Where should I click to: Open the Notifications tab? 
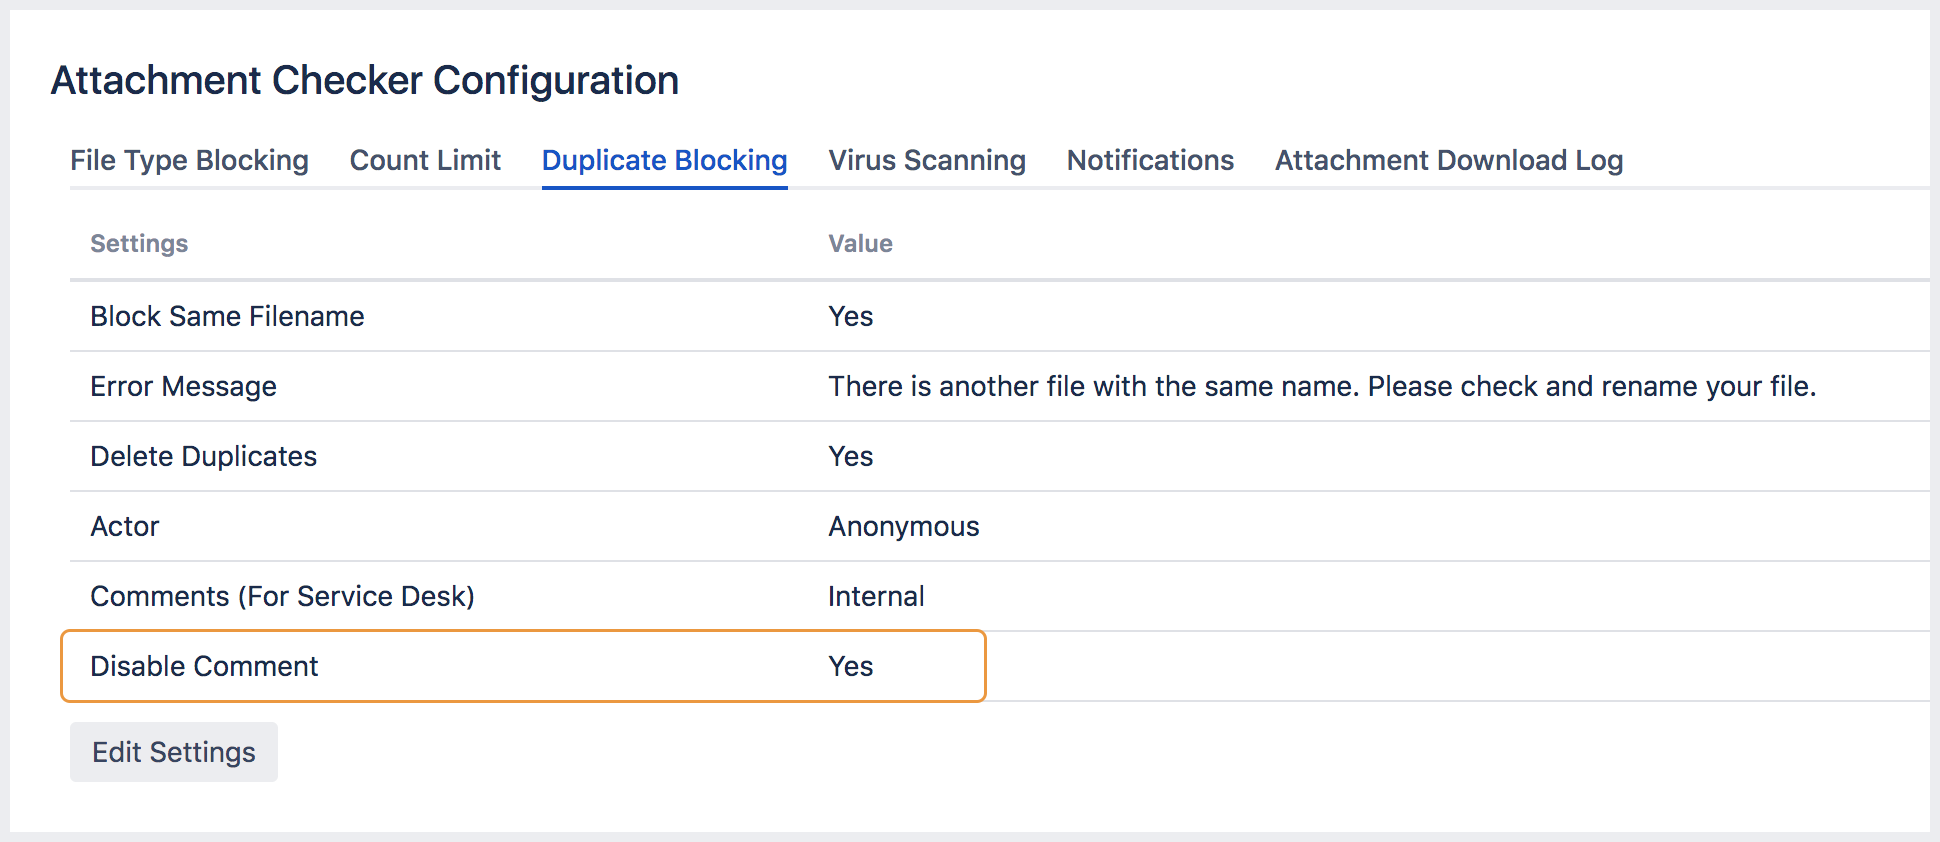click(x=1150, y=160)
